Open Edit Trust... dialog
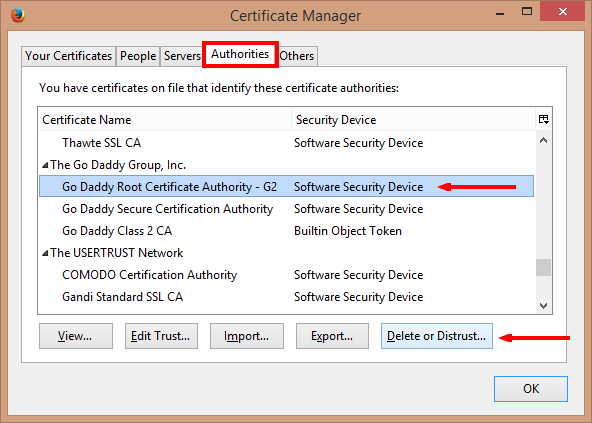The height and width of the screenshot is (423, 592). [161, 336]
